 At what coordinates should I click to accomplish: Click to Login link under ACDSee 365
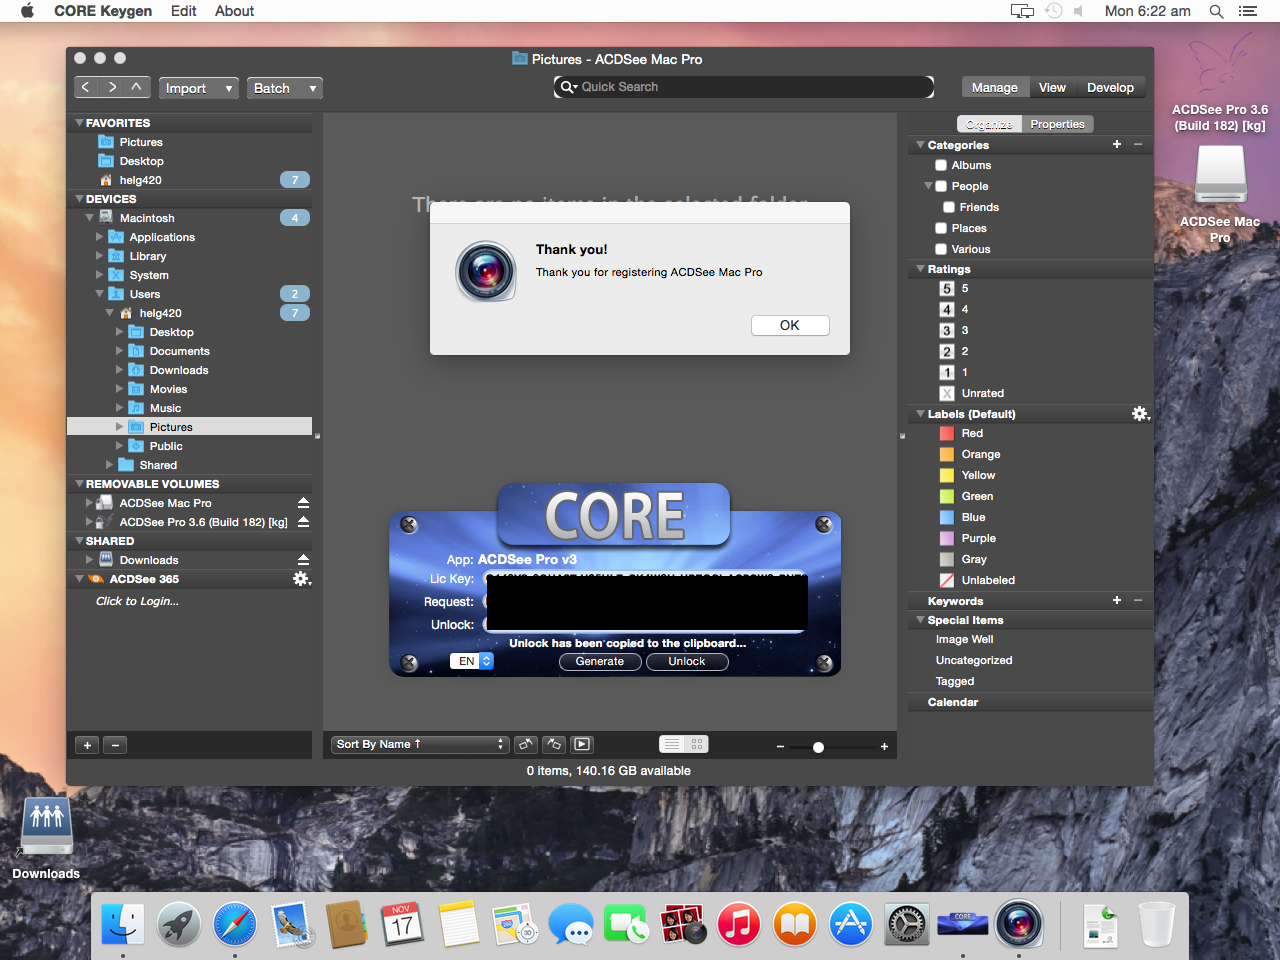tap(137, 601)
